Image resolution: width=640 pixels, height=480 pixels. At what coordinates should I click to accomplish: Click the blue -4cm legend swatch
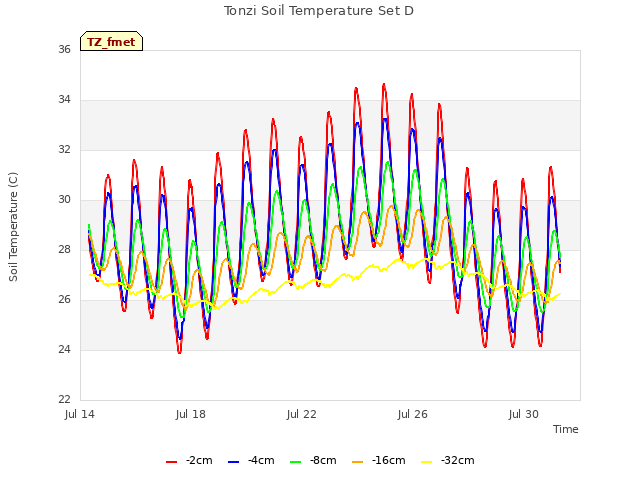coord(233,462)
